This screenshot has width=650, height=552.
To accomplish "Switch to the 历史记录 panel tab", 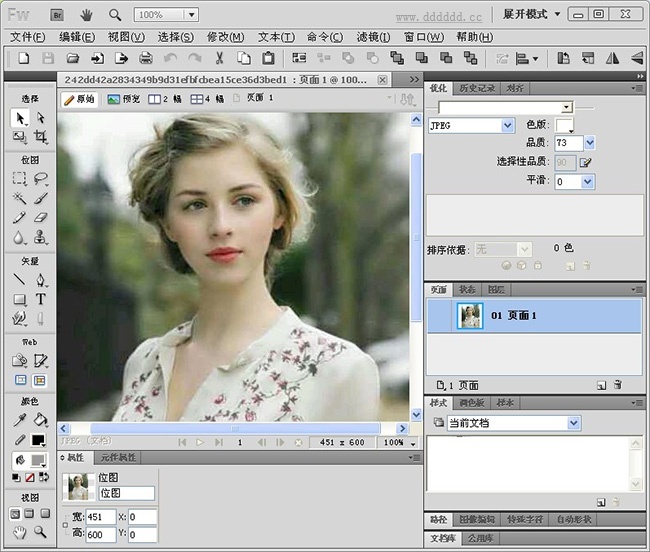I will 477,88.
